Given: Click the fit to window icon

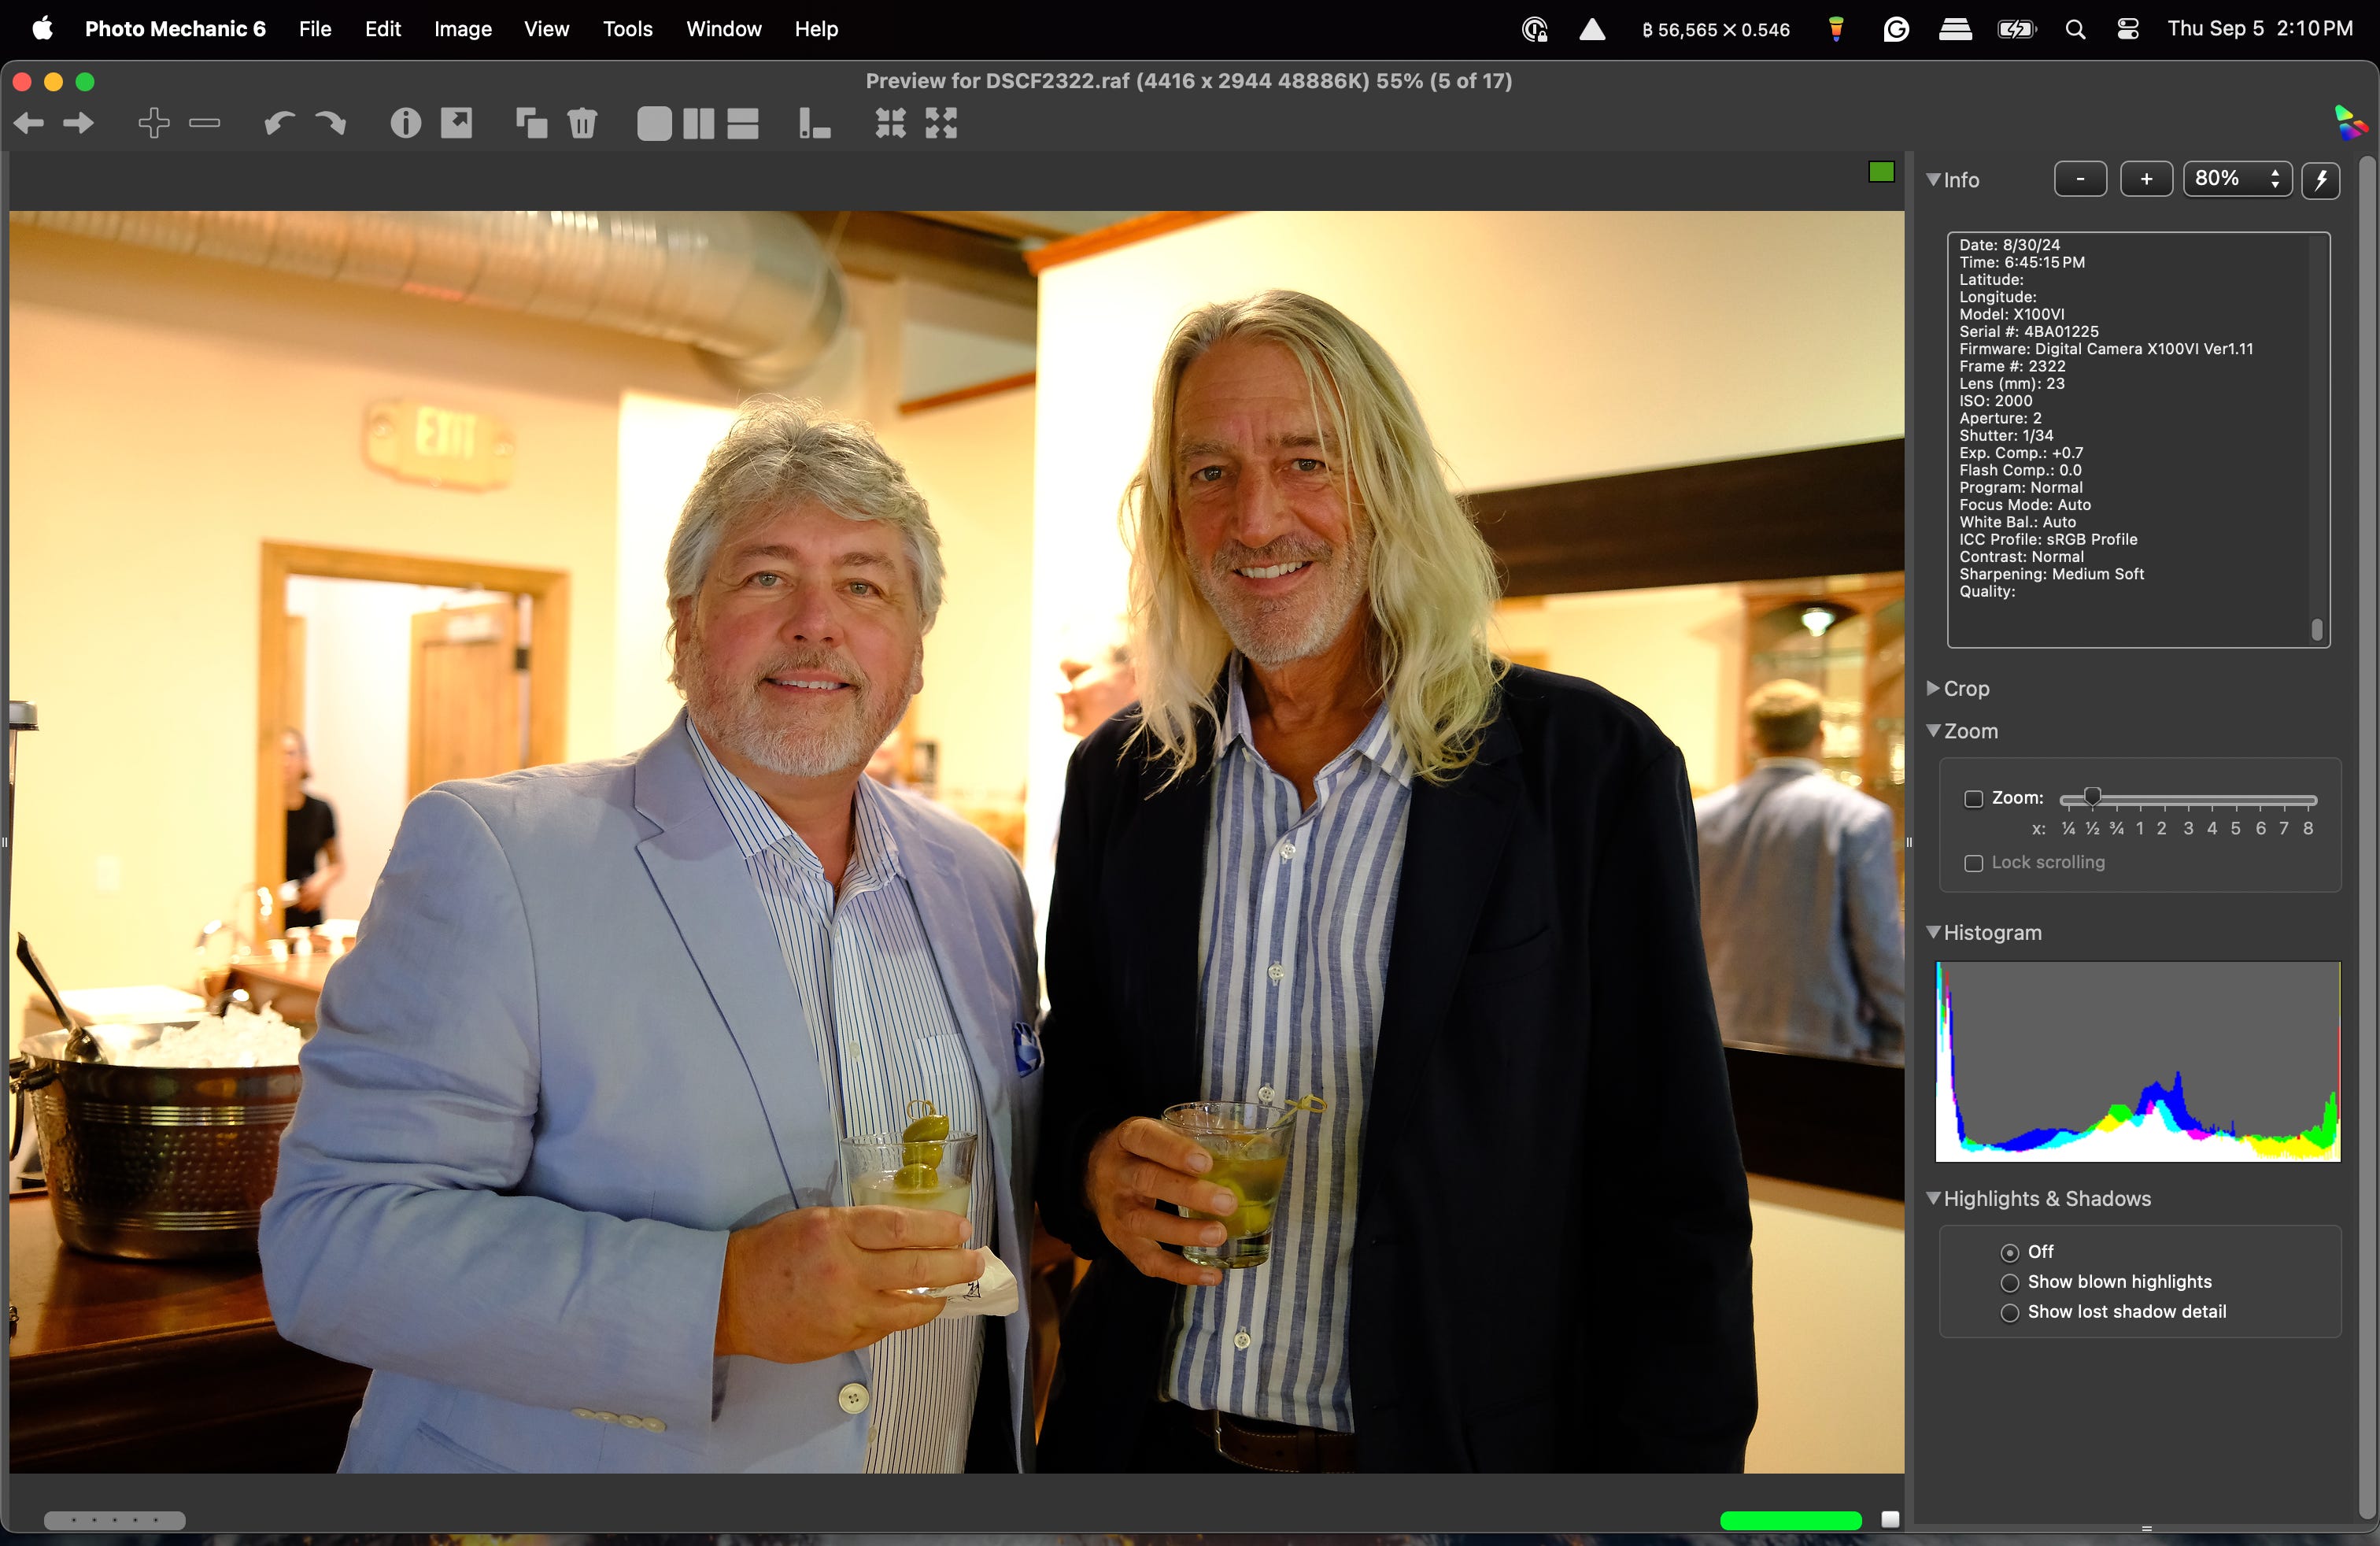Looking at the screenshot, I should pyautogui.click(x=890, y=124).
